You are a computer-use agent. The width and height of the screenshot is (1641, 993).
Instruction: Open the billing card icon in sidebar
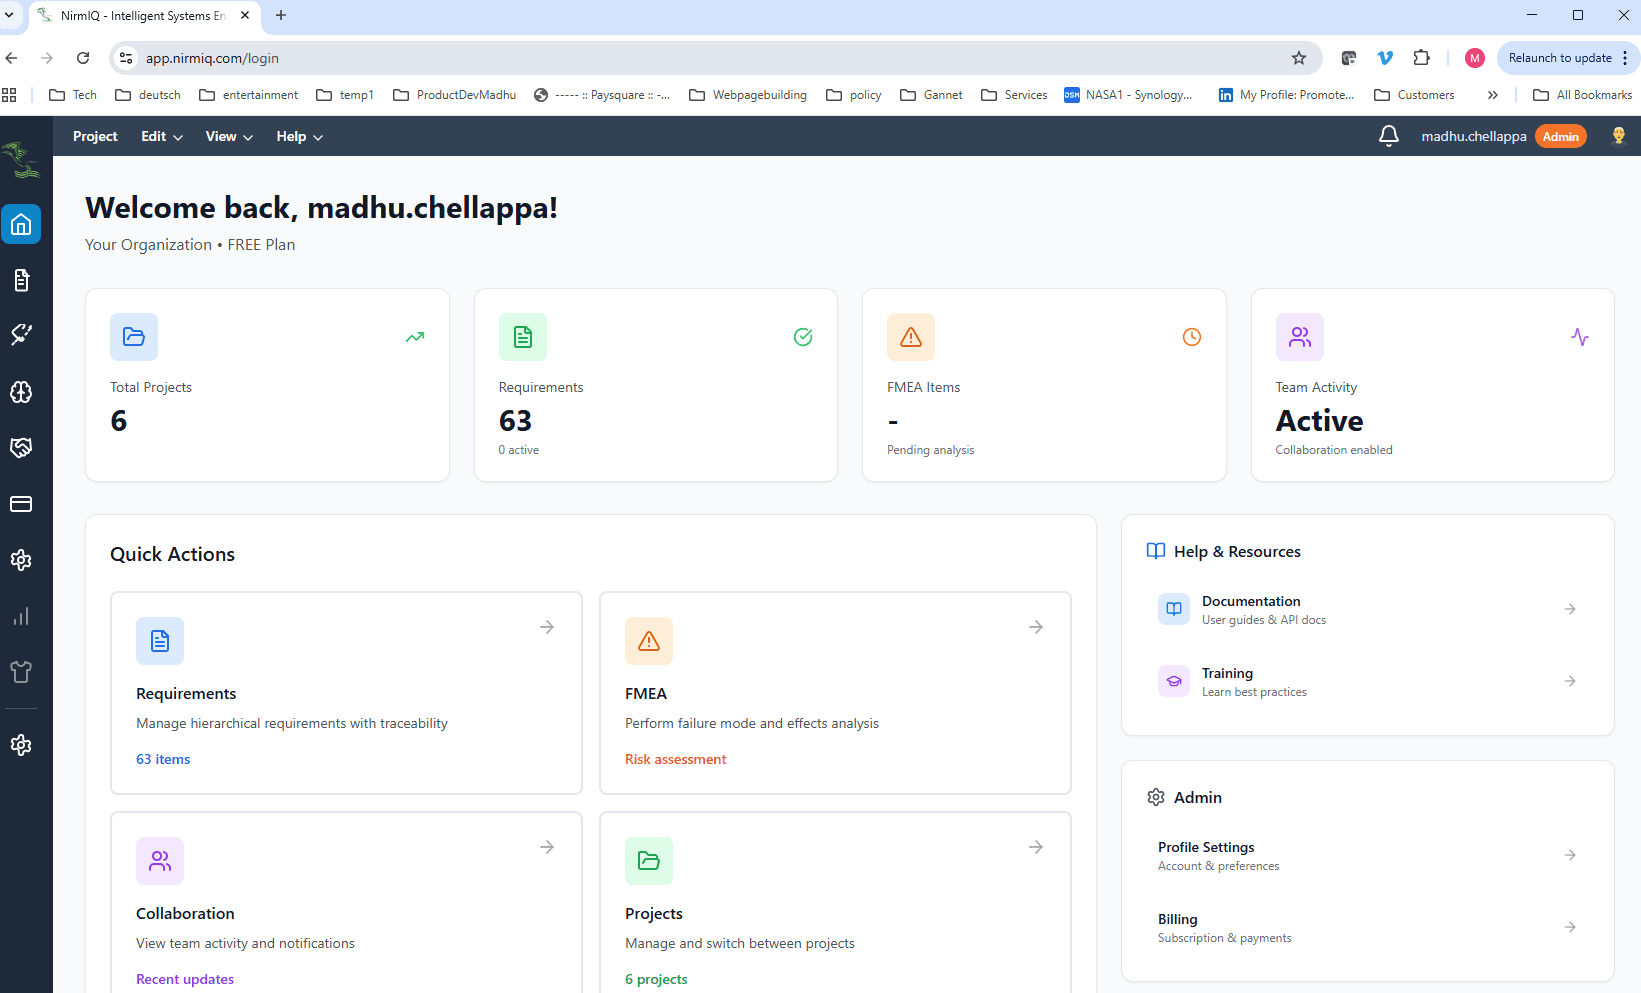click(x=21, y=504)
